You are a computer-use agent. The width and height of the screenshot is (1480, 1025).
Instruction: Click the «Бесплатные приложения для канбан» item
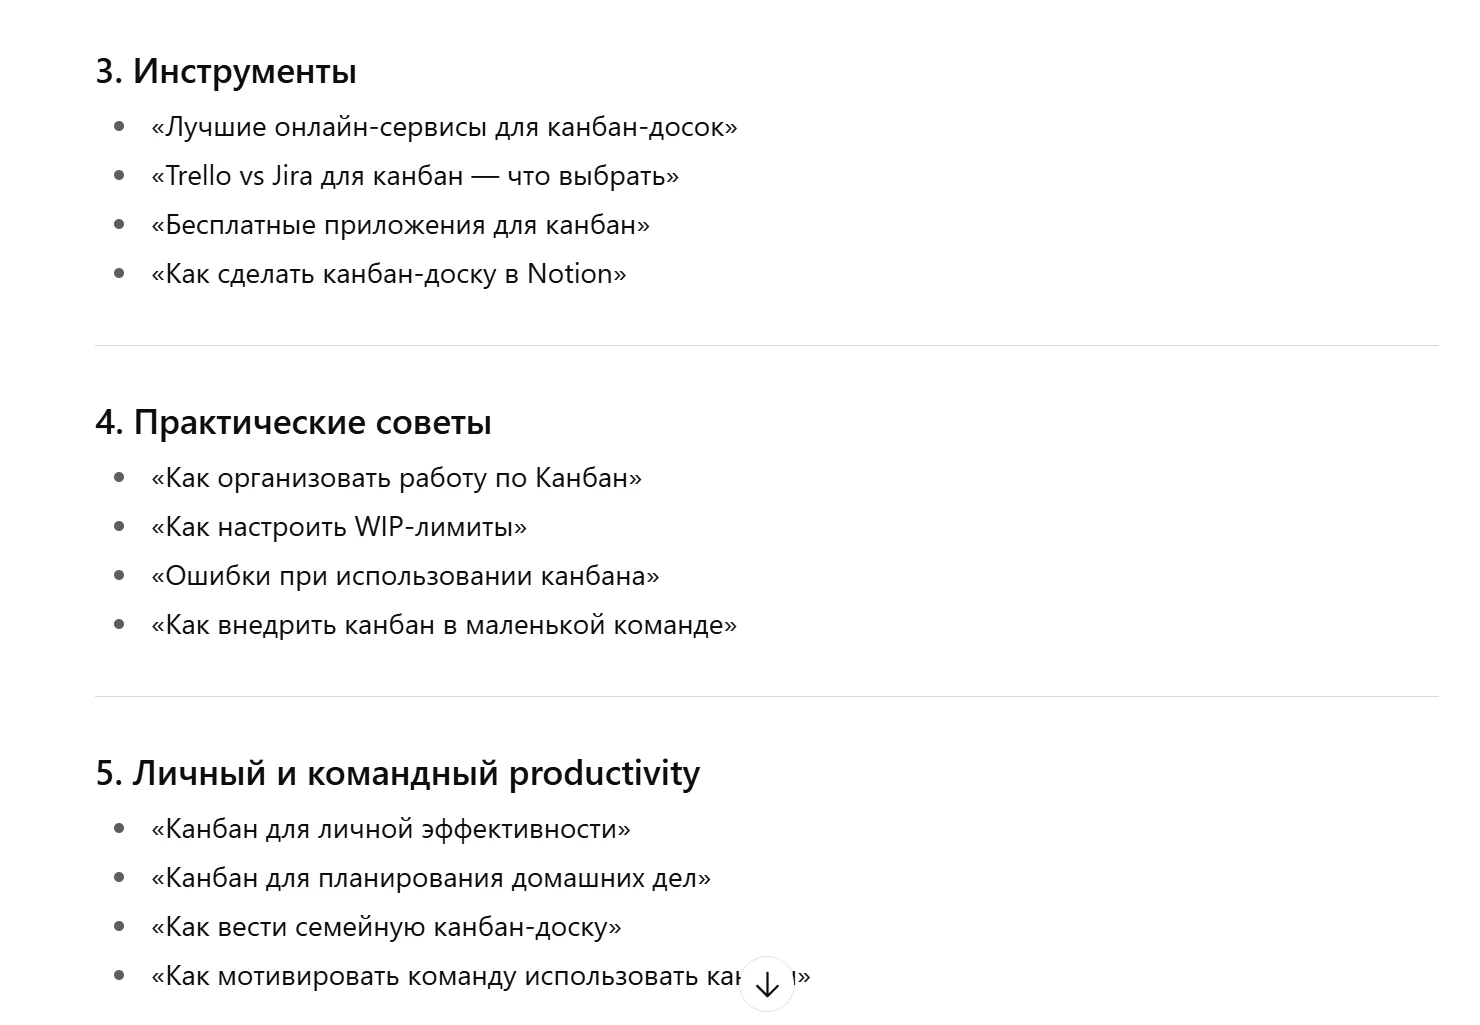tap(400, 225)
